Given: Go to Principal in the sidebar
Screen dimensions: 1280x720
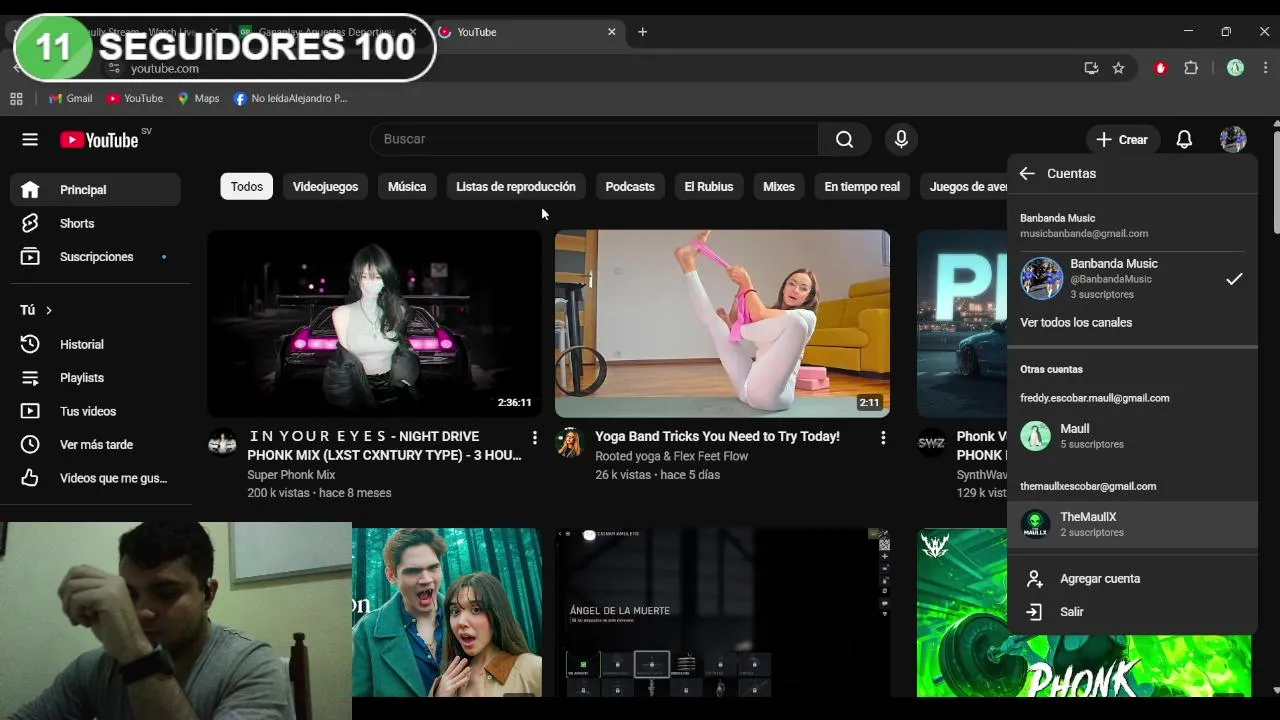Looking at the screenshot, I should point(96,190).
